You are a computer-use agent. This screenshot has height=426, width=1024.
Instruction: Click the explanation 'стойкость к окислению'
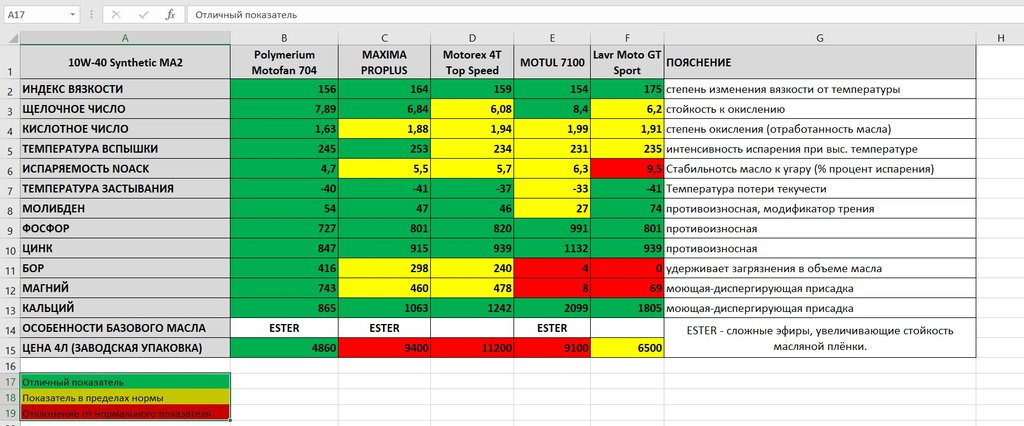point(820,109)
